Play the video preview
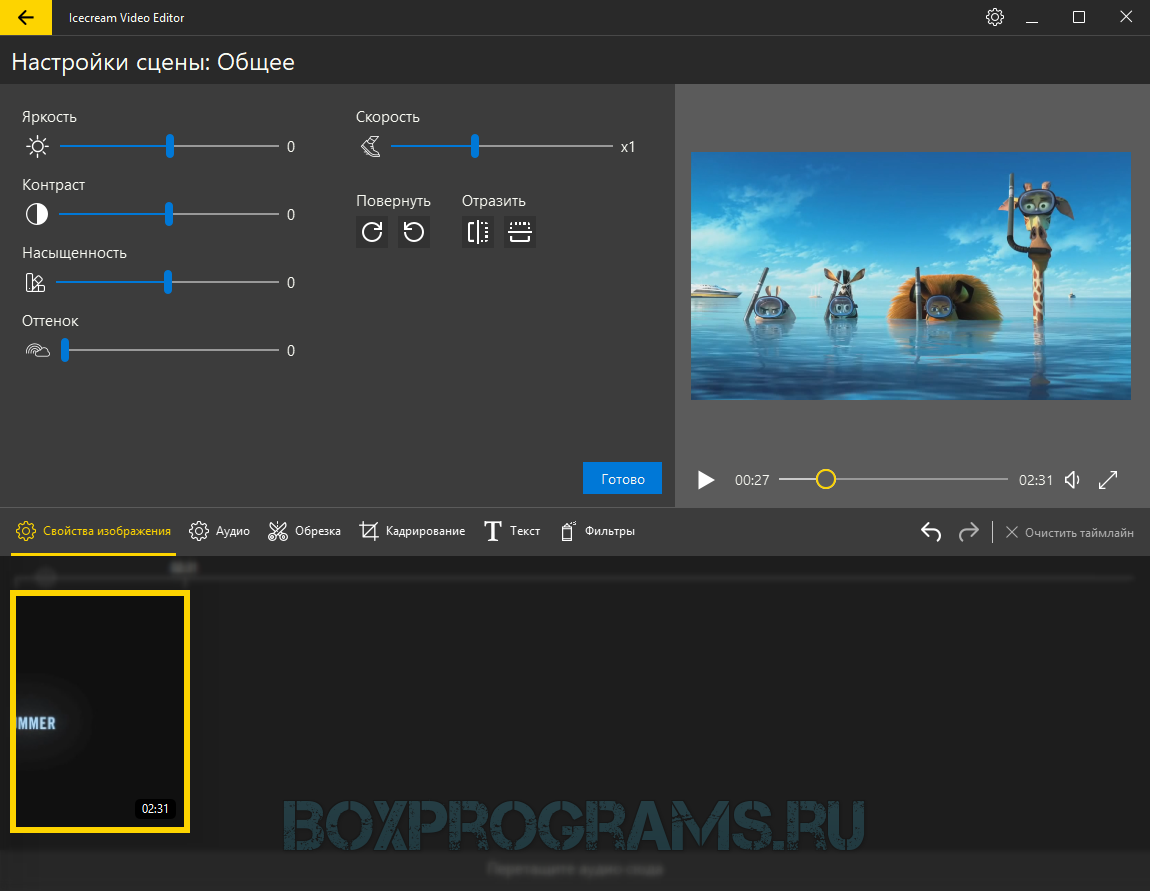Screen dimensions: 1150x891 pos(706,480)
